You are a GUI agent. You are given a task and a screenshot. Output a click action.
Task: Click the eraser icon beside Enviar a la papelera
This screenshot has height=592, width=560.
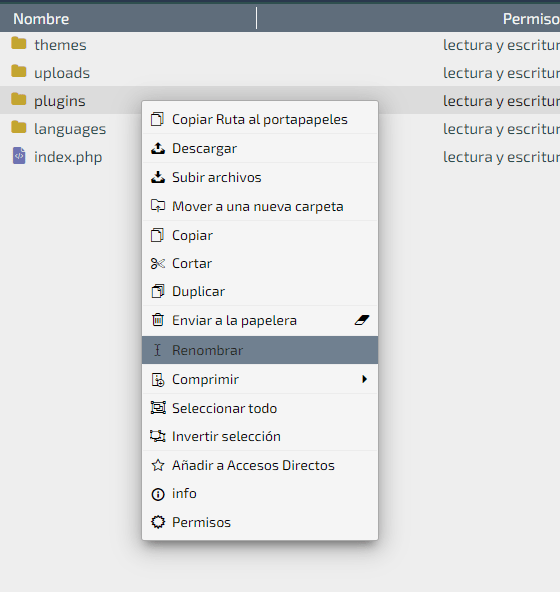coord(362,320)
